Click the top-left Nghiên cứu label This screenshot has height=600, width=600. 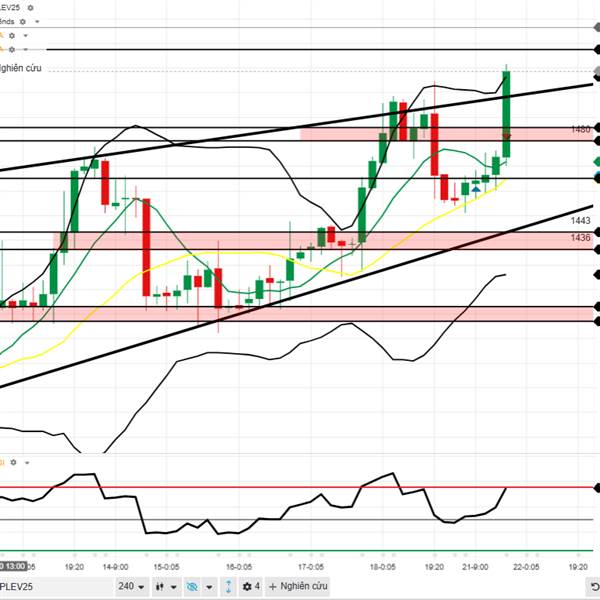click(20, 68)
